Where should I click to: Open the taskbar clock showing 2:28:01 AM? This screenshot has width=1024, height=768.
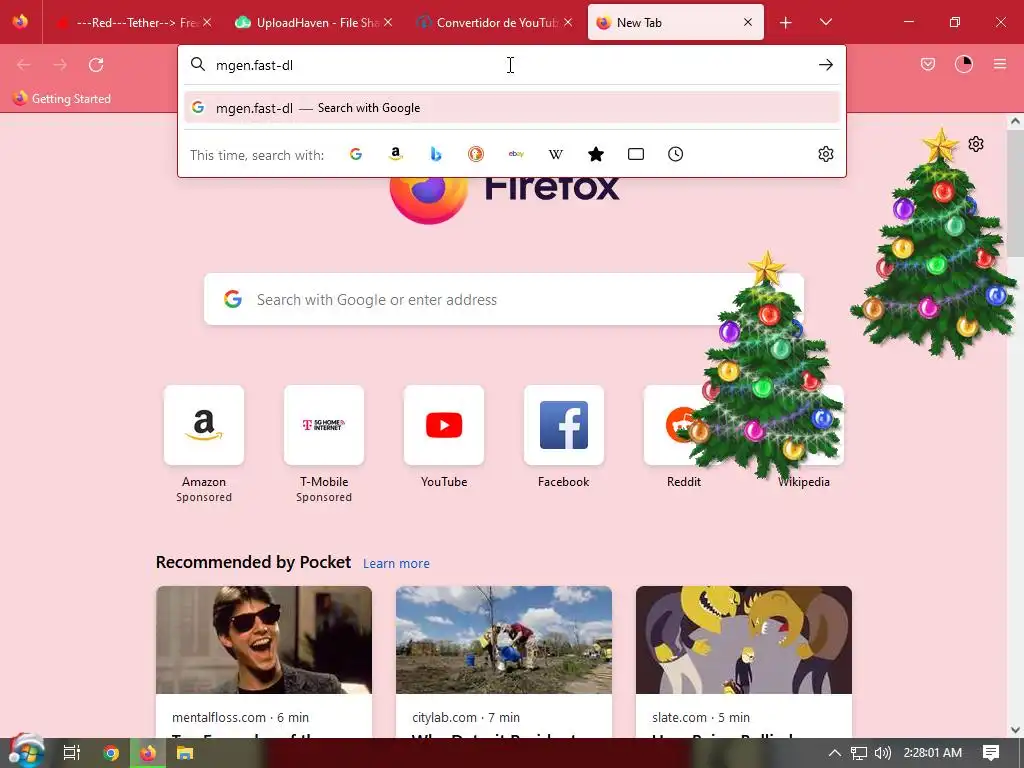click(x=933, y=753)
